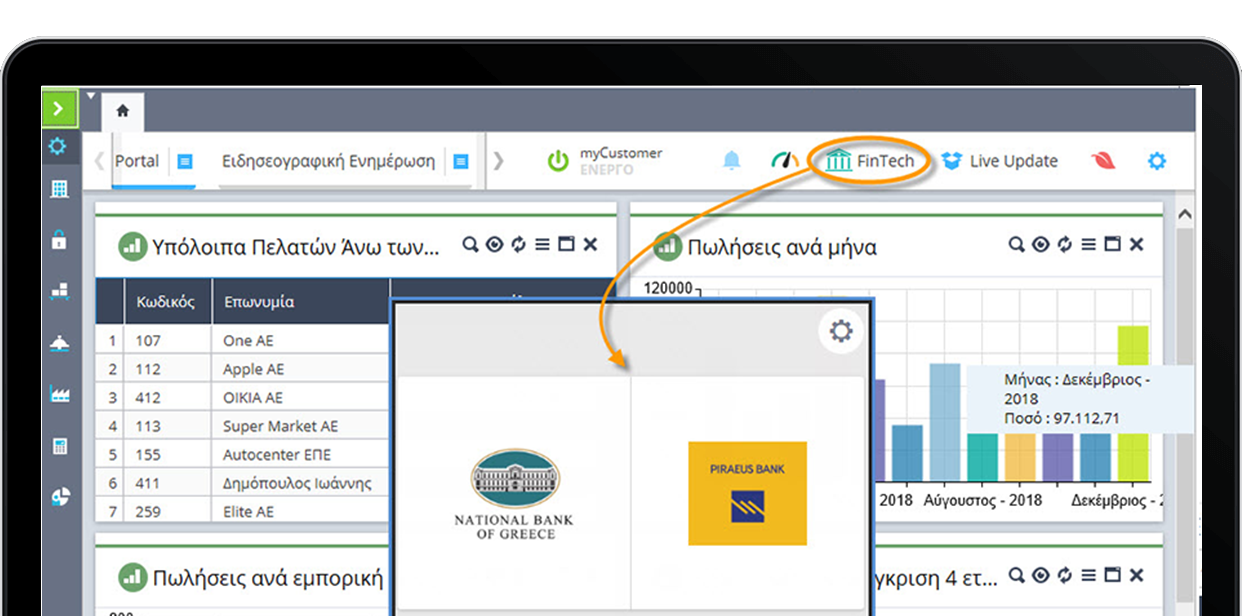Click the Live Update dropbox icon

(951, 161)
